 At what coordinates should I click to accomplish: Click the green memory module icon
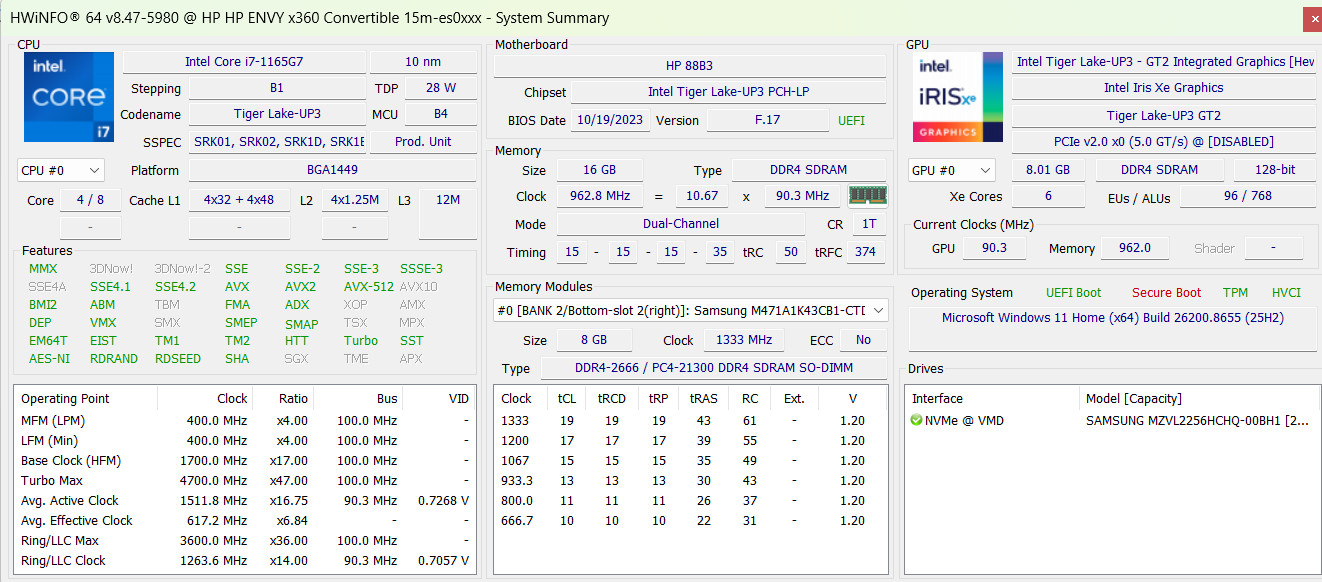click(x=867, y=196)
